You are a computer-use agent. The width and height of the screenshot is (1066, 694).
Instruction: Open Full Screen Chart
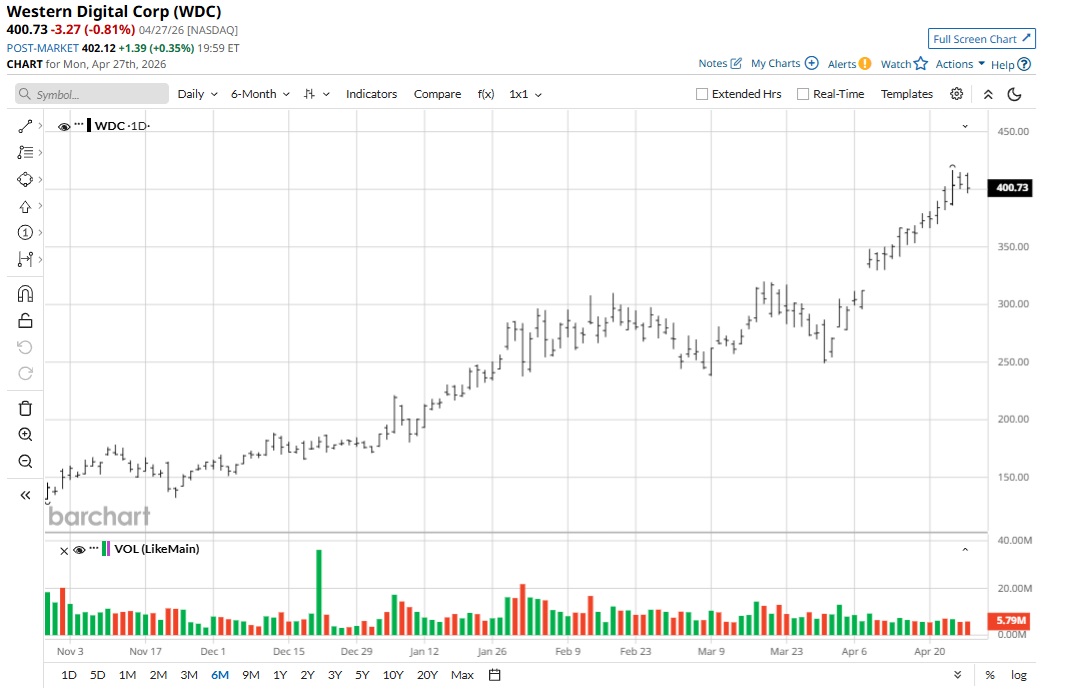coord(982,39)
